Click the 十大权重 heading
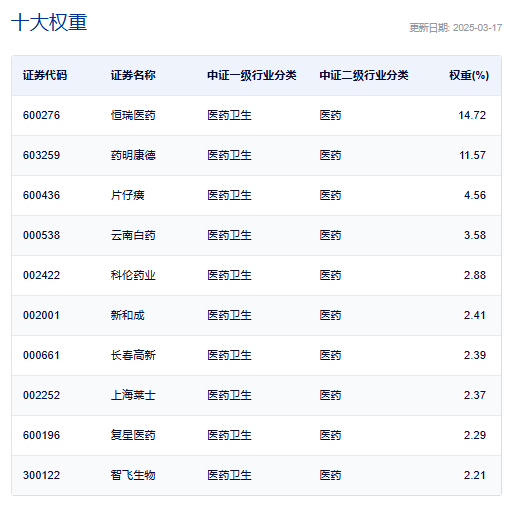 pyautogui.click(x=49, y=22)
